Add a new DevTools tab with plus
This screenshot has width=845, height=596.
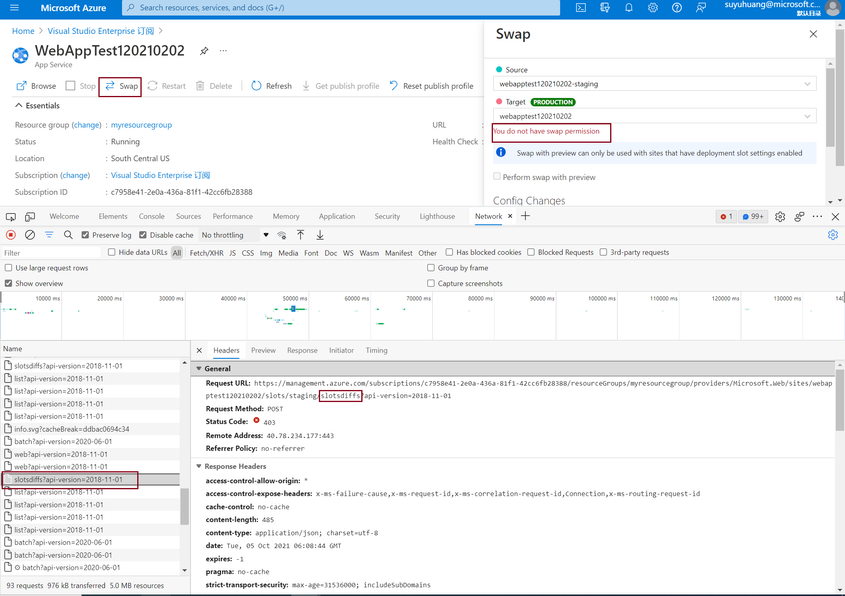point(525,216)
